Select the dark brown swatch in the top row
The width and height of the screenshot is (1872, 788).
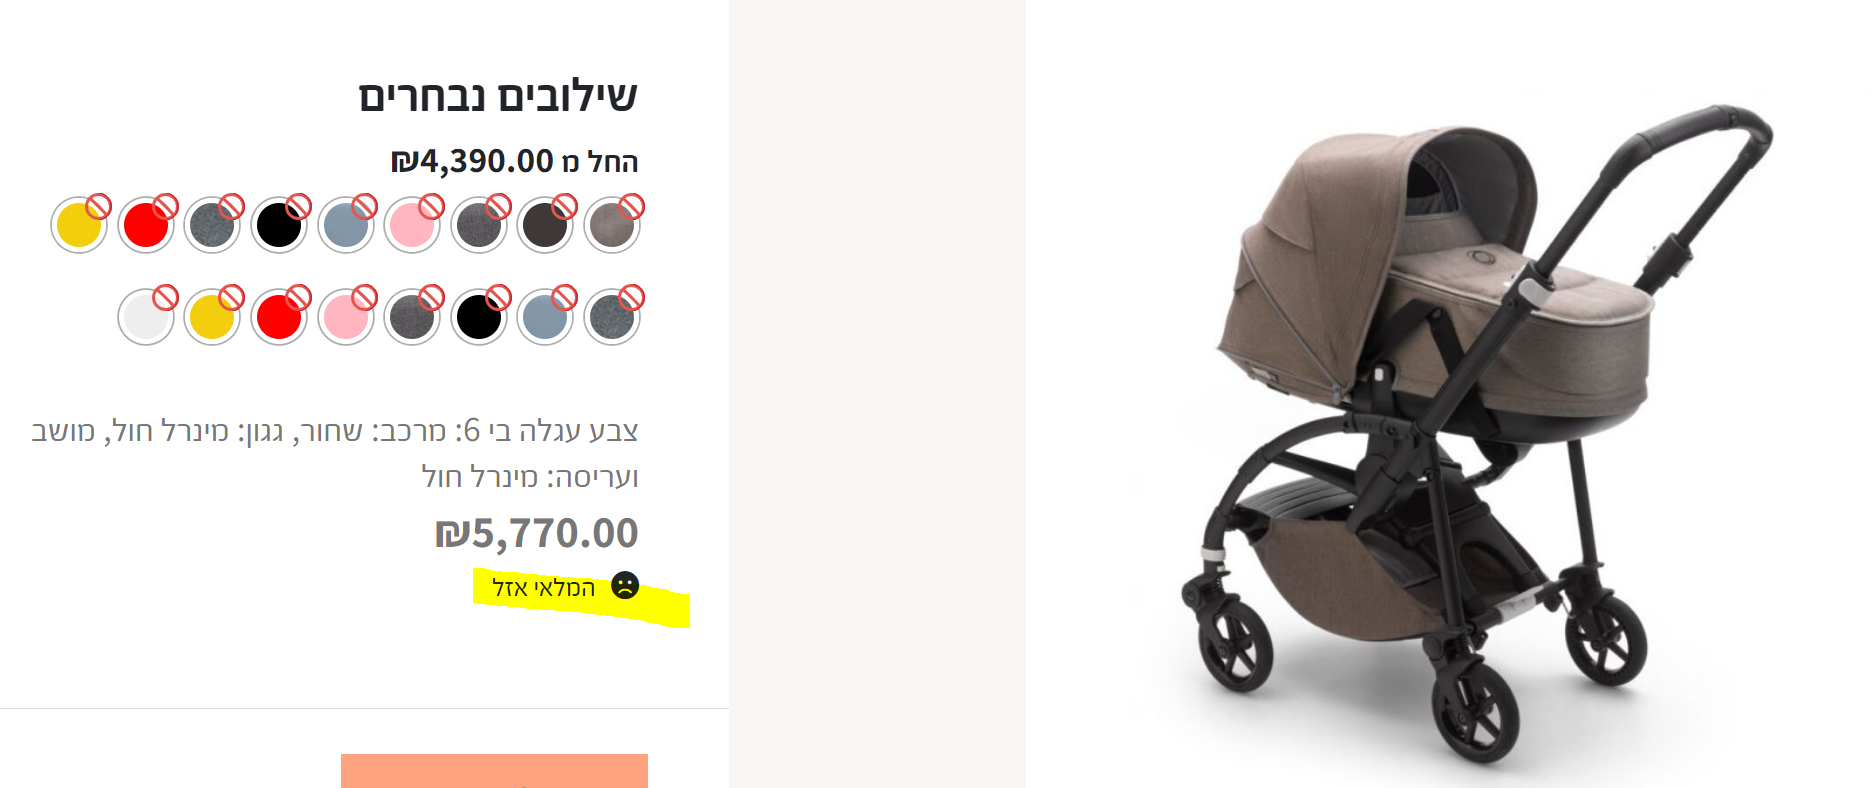pyautogui.click(x=545, y=225)
